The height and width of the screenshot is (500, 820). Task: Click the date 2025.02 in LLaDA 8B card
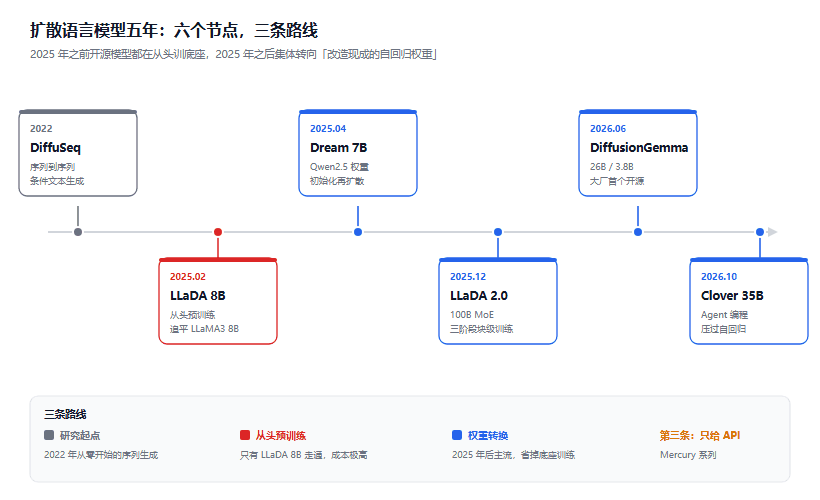[x=188, y=277]
